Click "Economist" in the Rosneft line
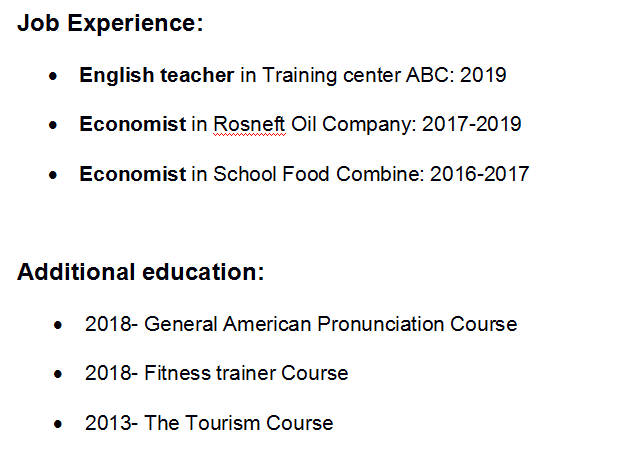Image resolution: width=637 pixels, height=465 pixels. [132, 125]
